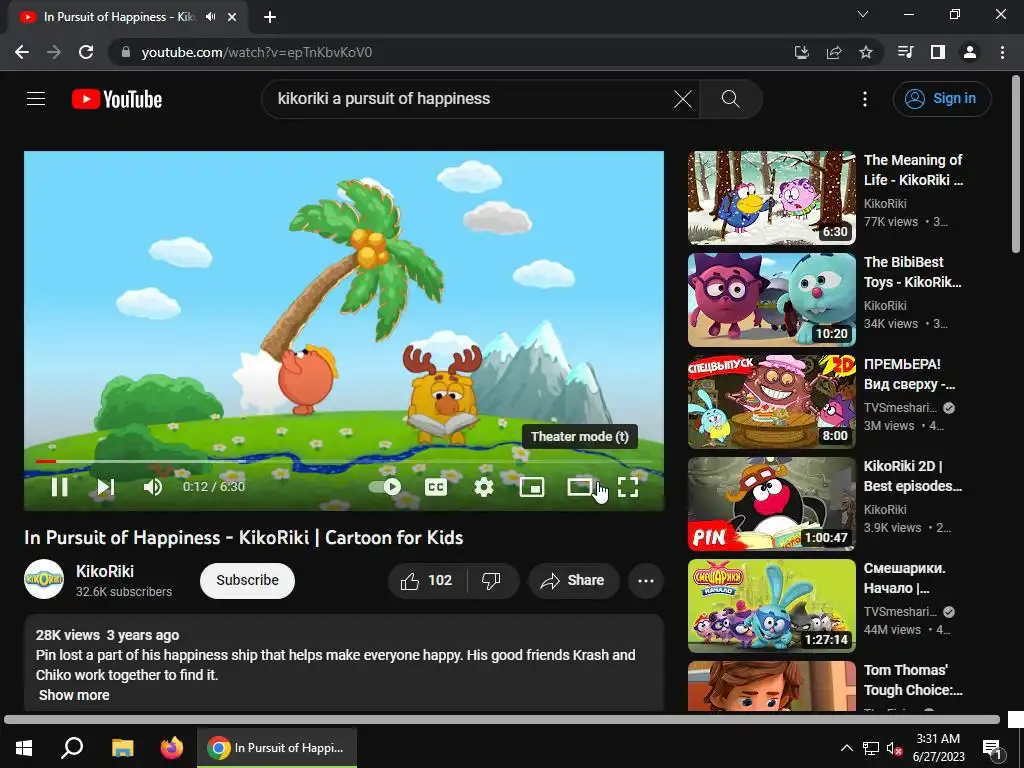Open the Windows Start menu

tap(24, 748)
